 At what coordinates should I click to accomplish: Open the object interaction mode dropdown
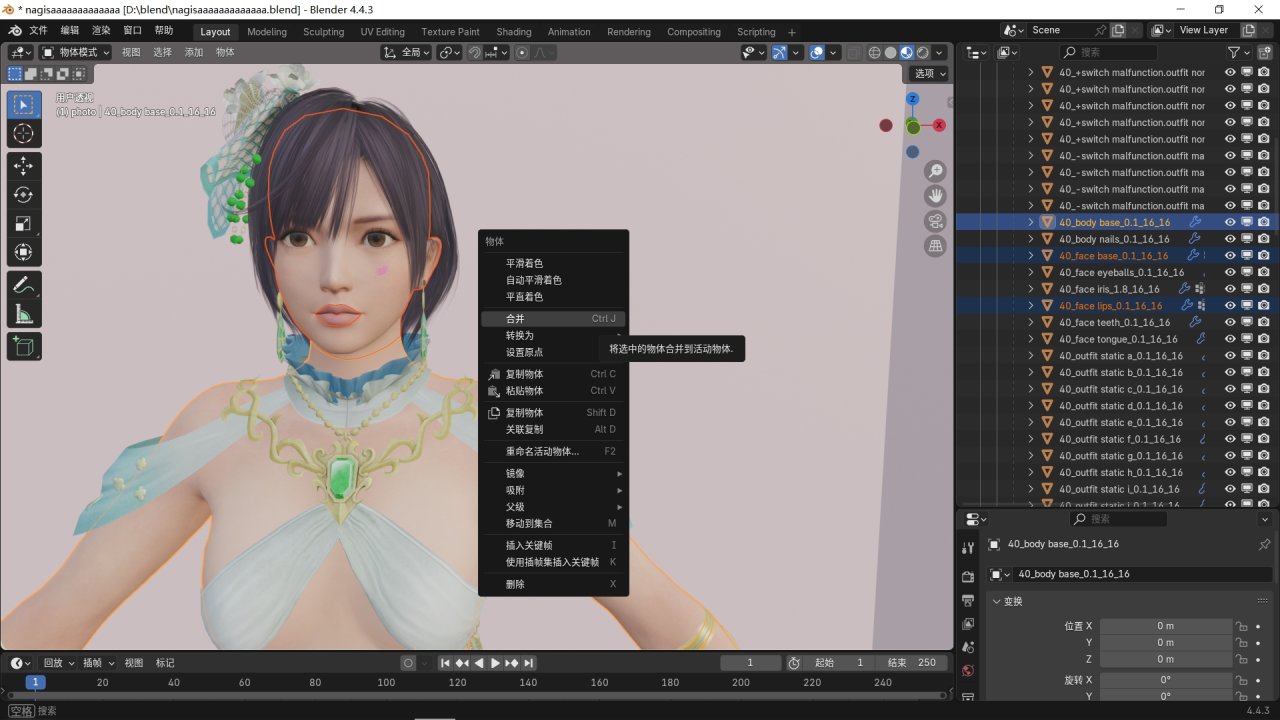pyautogui.click(x=78, y=52)
